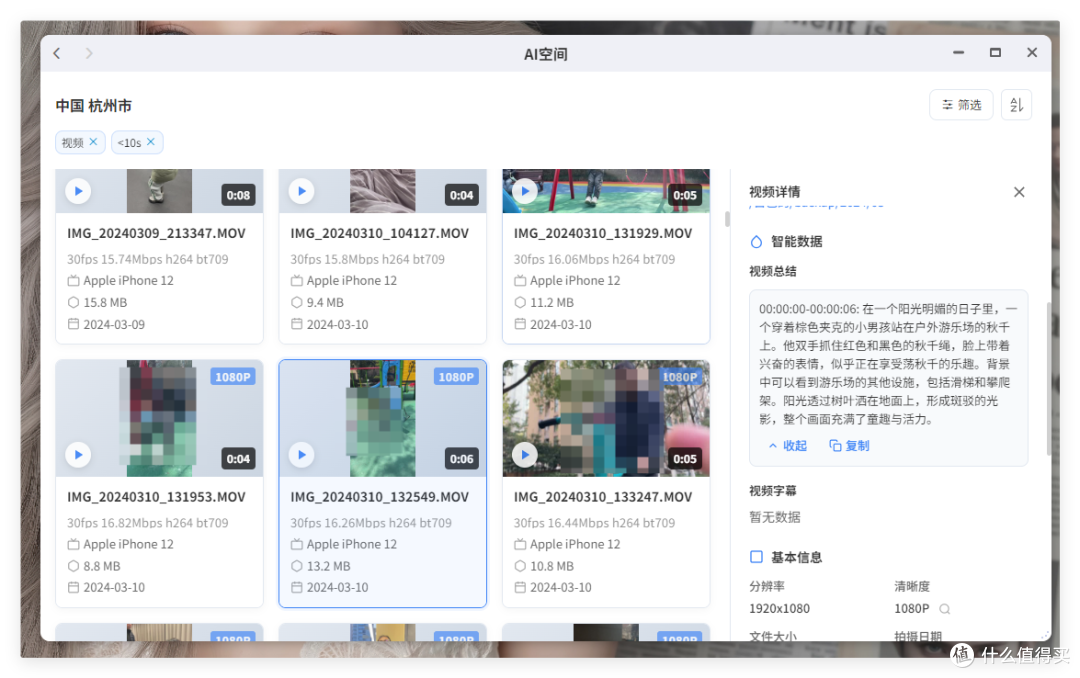Image resolution: width=1080 pixels, height=678 pixels.
Task: Click the details panel scrollbar
Action: click(x=1048, y=379)
